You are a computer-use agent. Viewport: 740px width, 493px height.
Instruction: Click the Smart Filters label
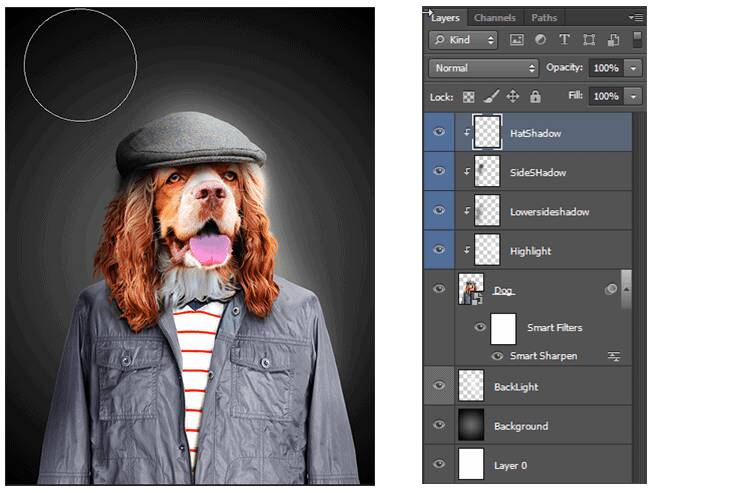[x=555, y=327]
